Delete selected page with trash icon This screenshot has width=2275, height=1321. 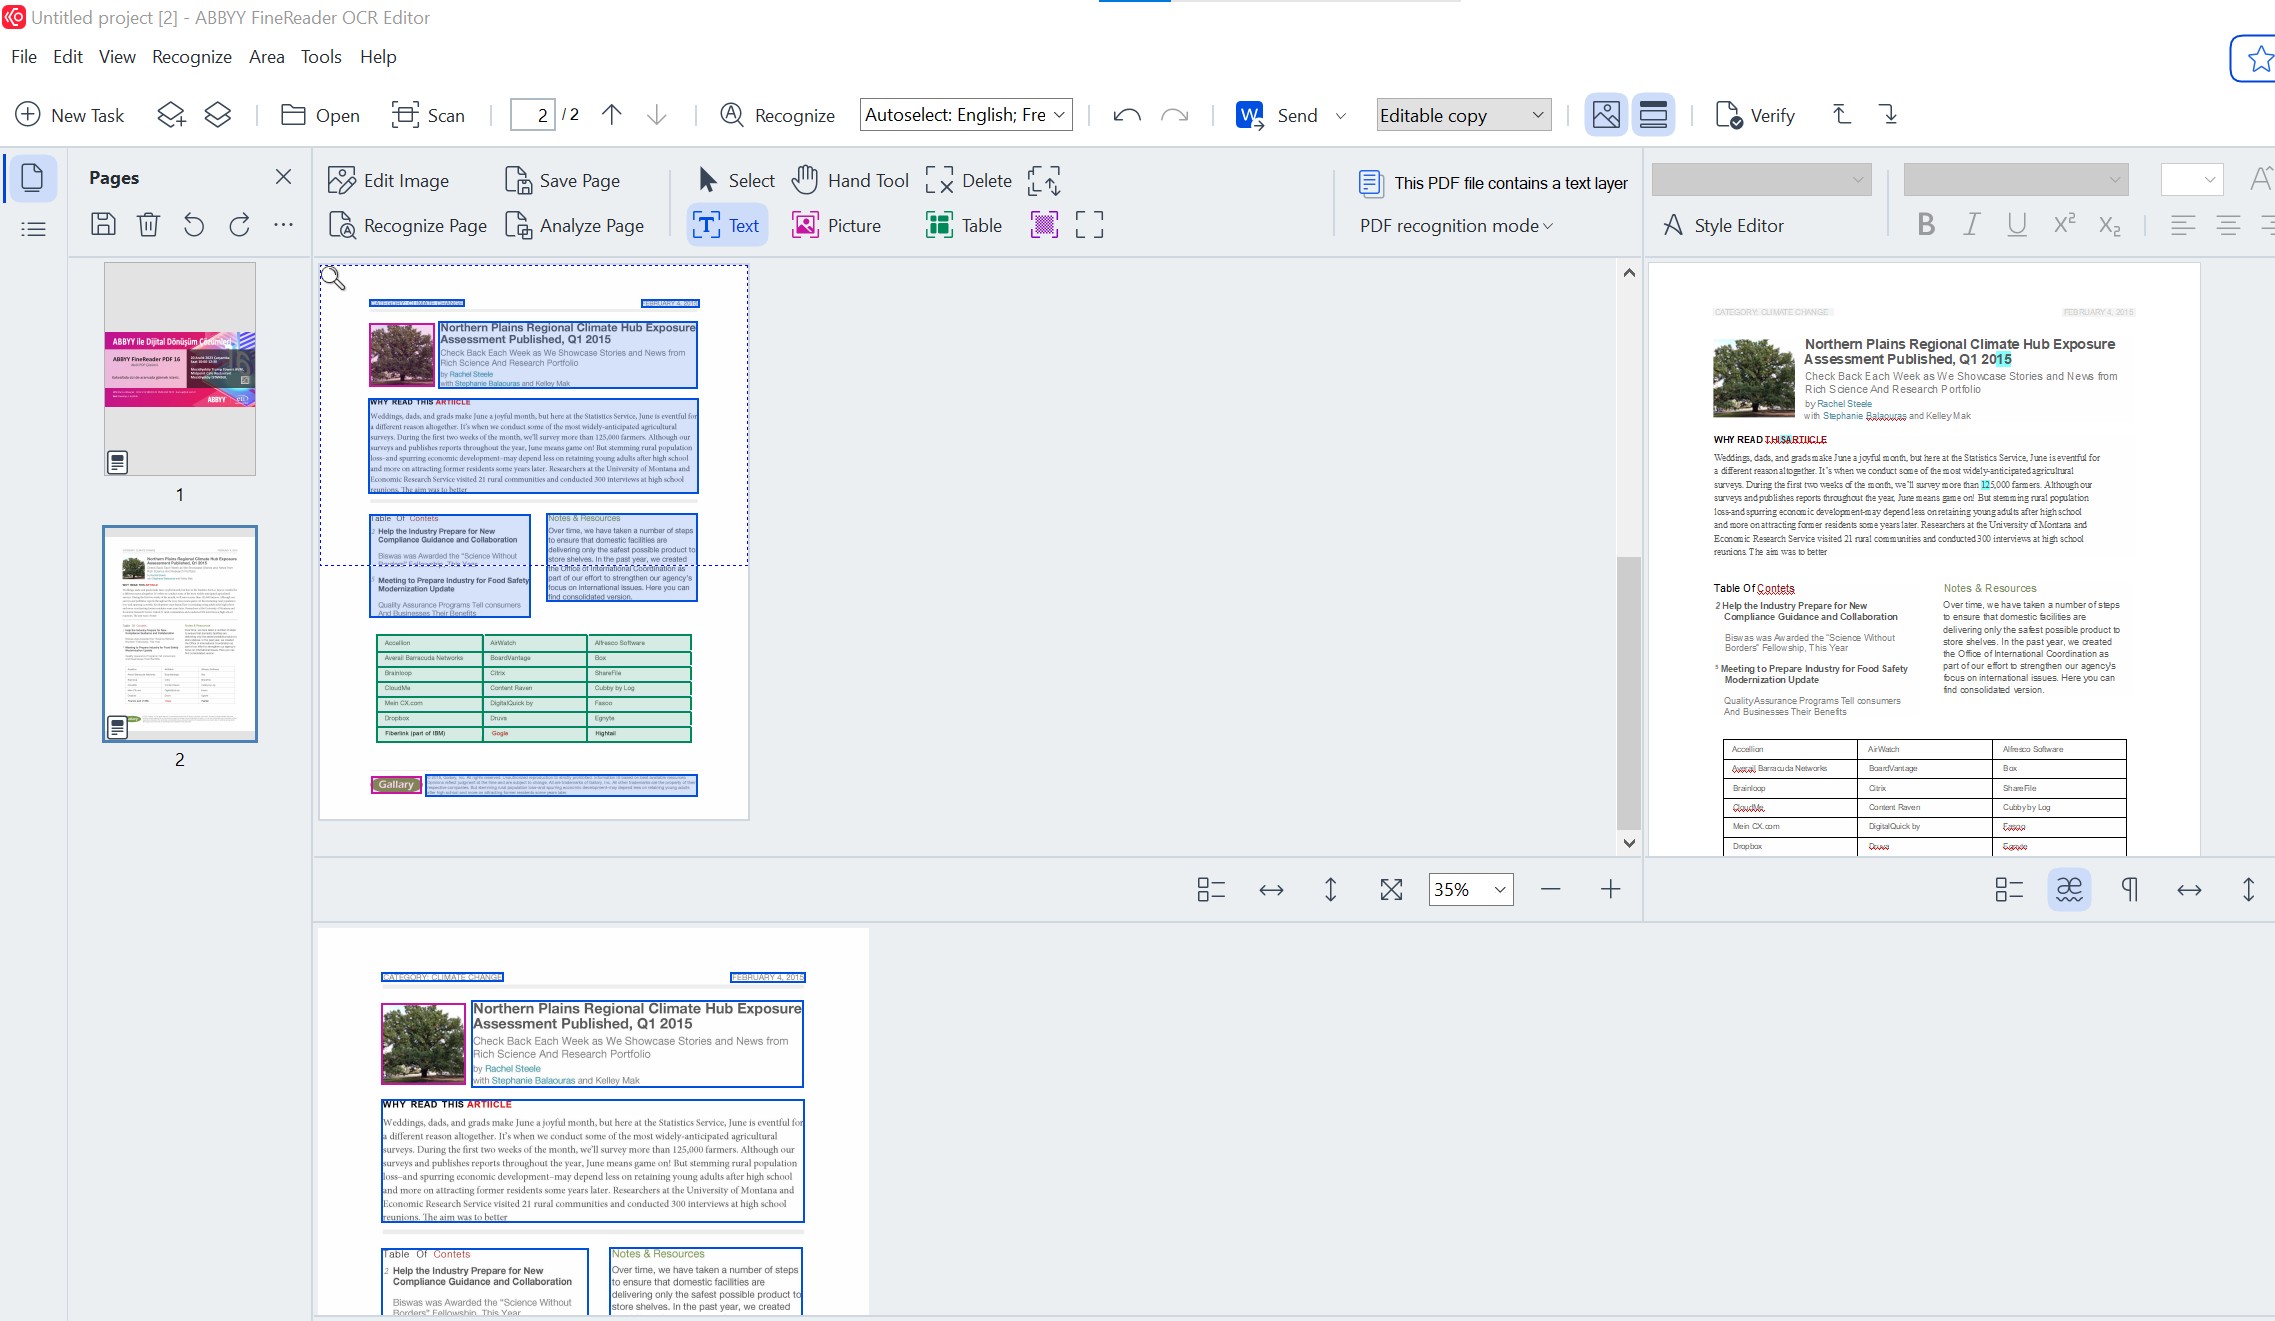(x=148, y=224)
